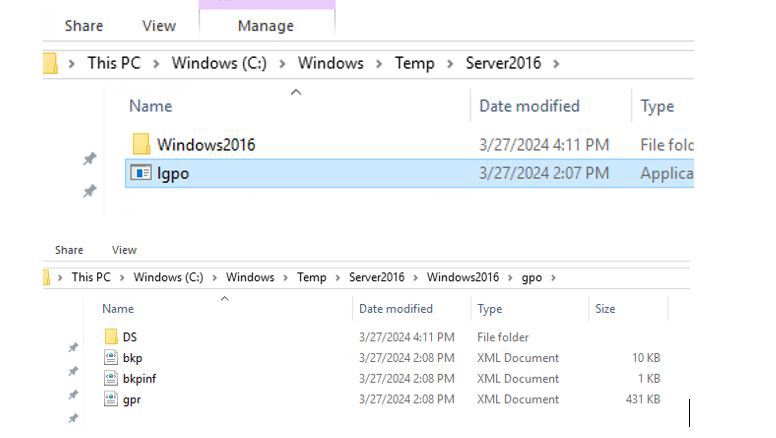Select Server2016 in the upper breadcrumb
776x438 pixels.
point(503,63)
